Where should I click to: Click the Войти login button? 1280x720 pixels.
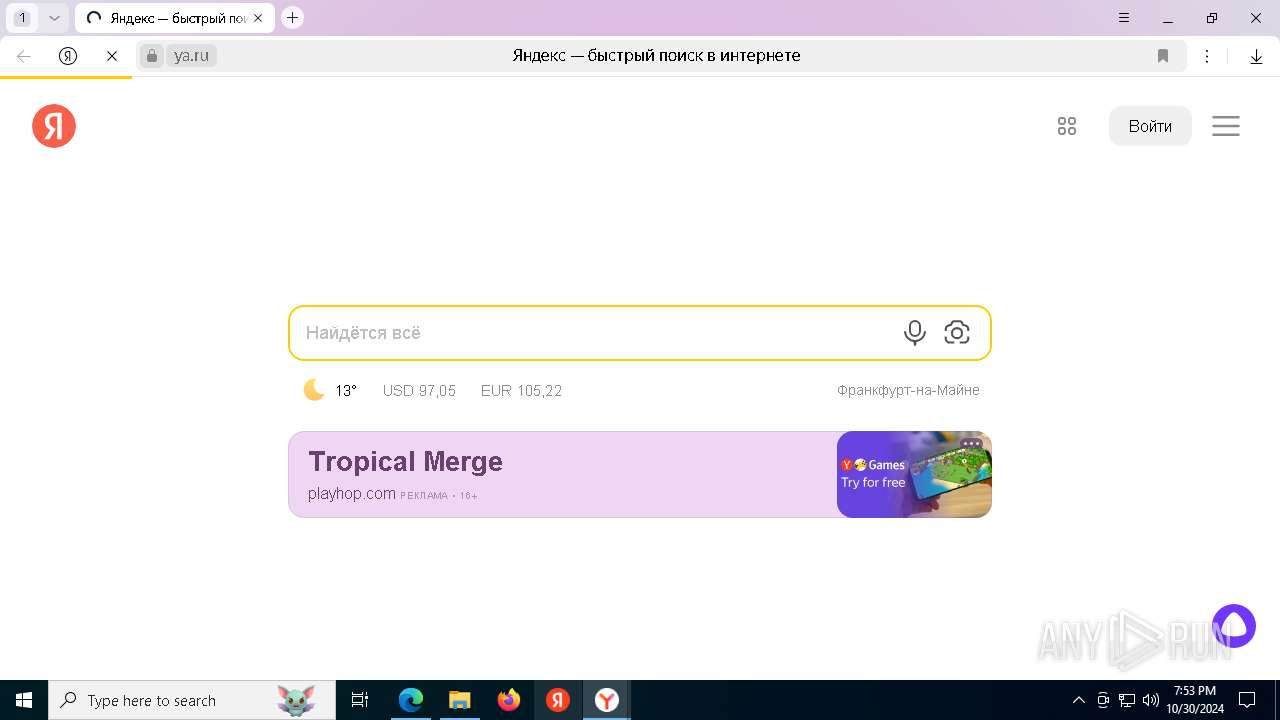point(1150,126)
